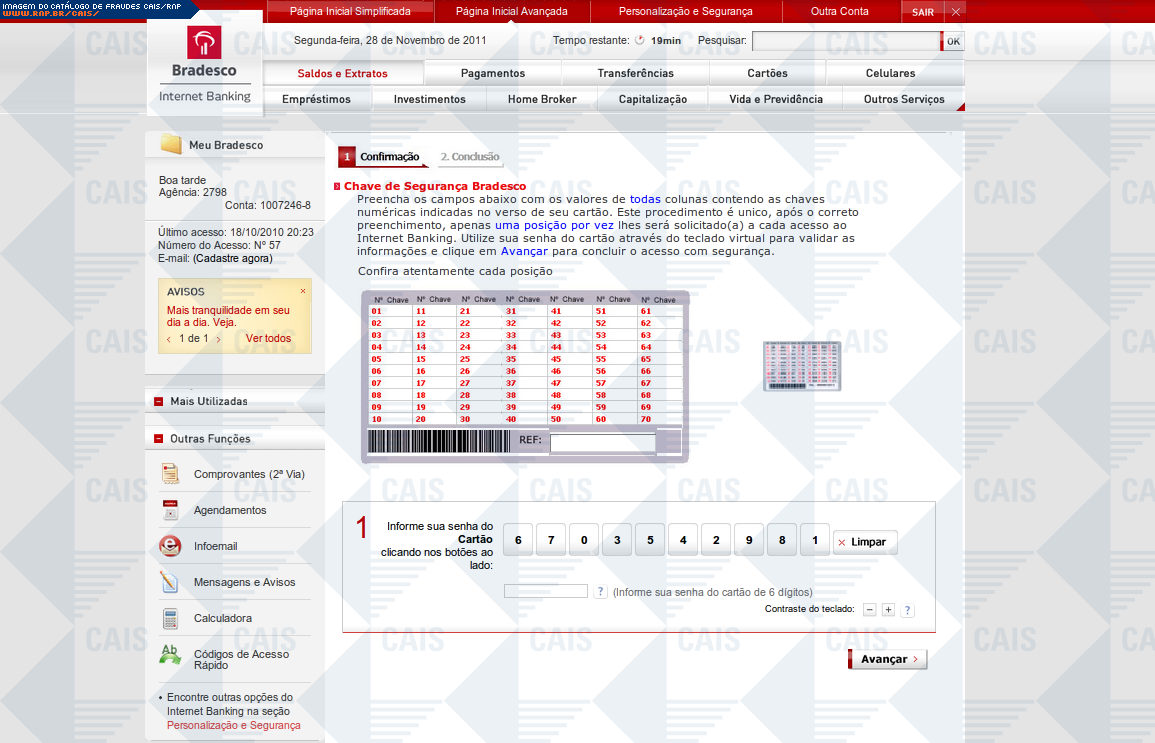Collapse the Mais Utilizadas section

click(x=159, y=402)
